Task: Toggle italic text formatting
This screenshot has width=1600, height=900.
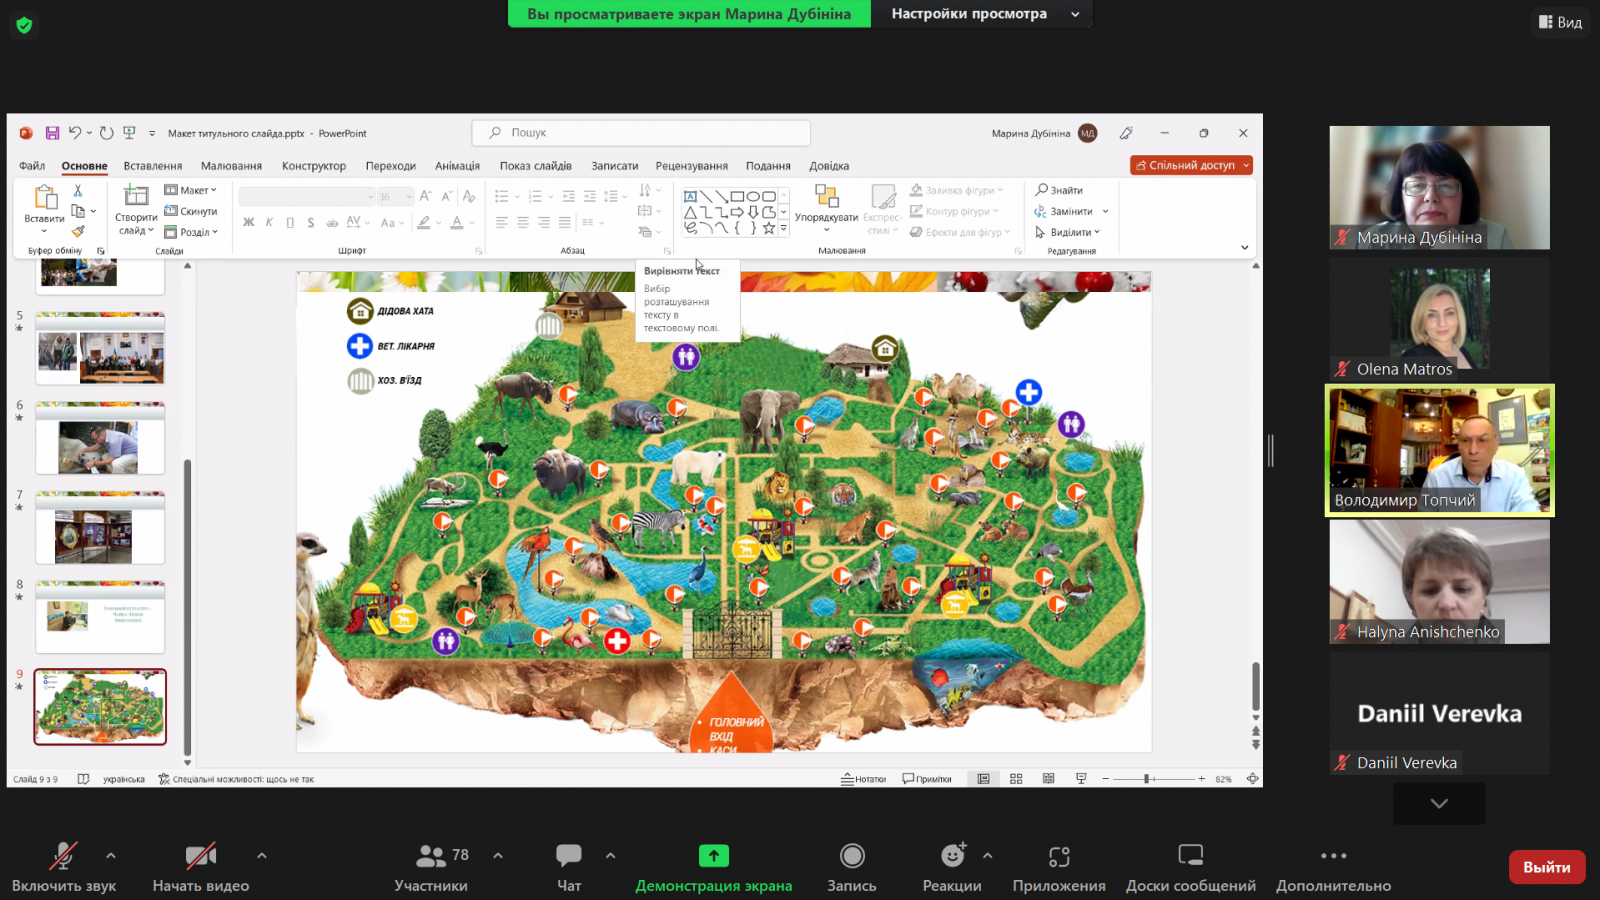Action: point(269,223)
